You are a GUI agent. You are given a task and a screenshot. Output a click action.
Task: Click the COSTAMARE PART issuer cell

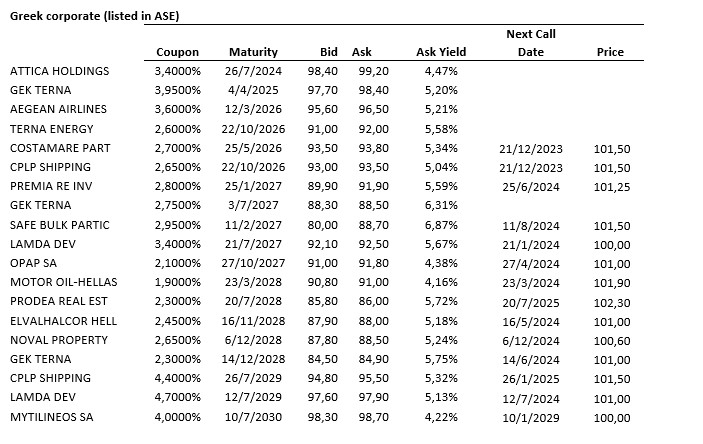[60, 148]
